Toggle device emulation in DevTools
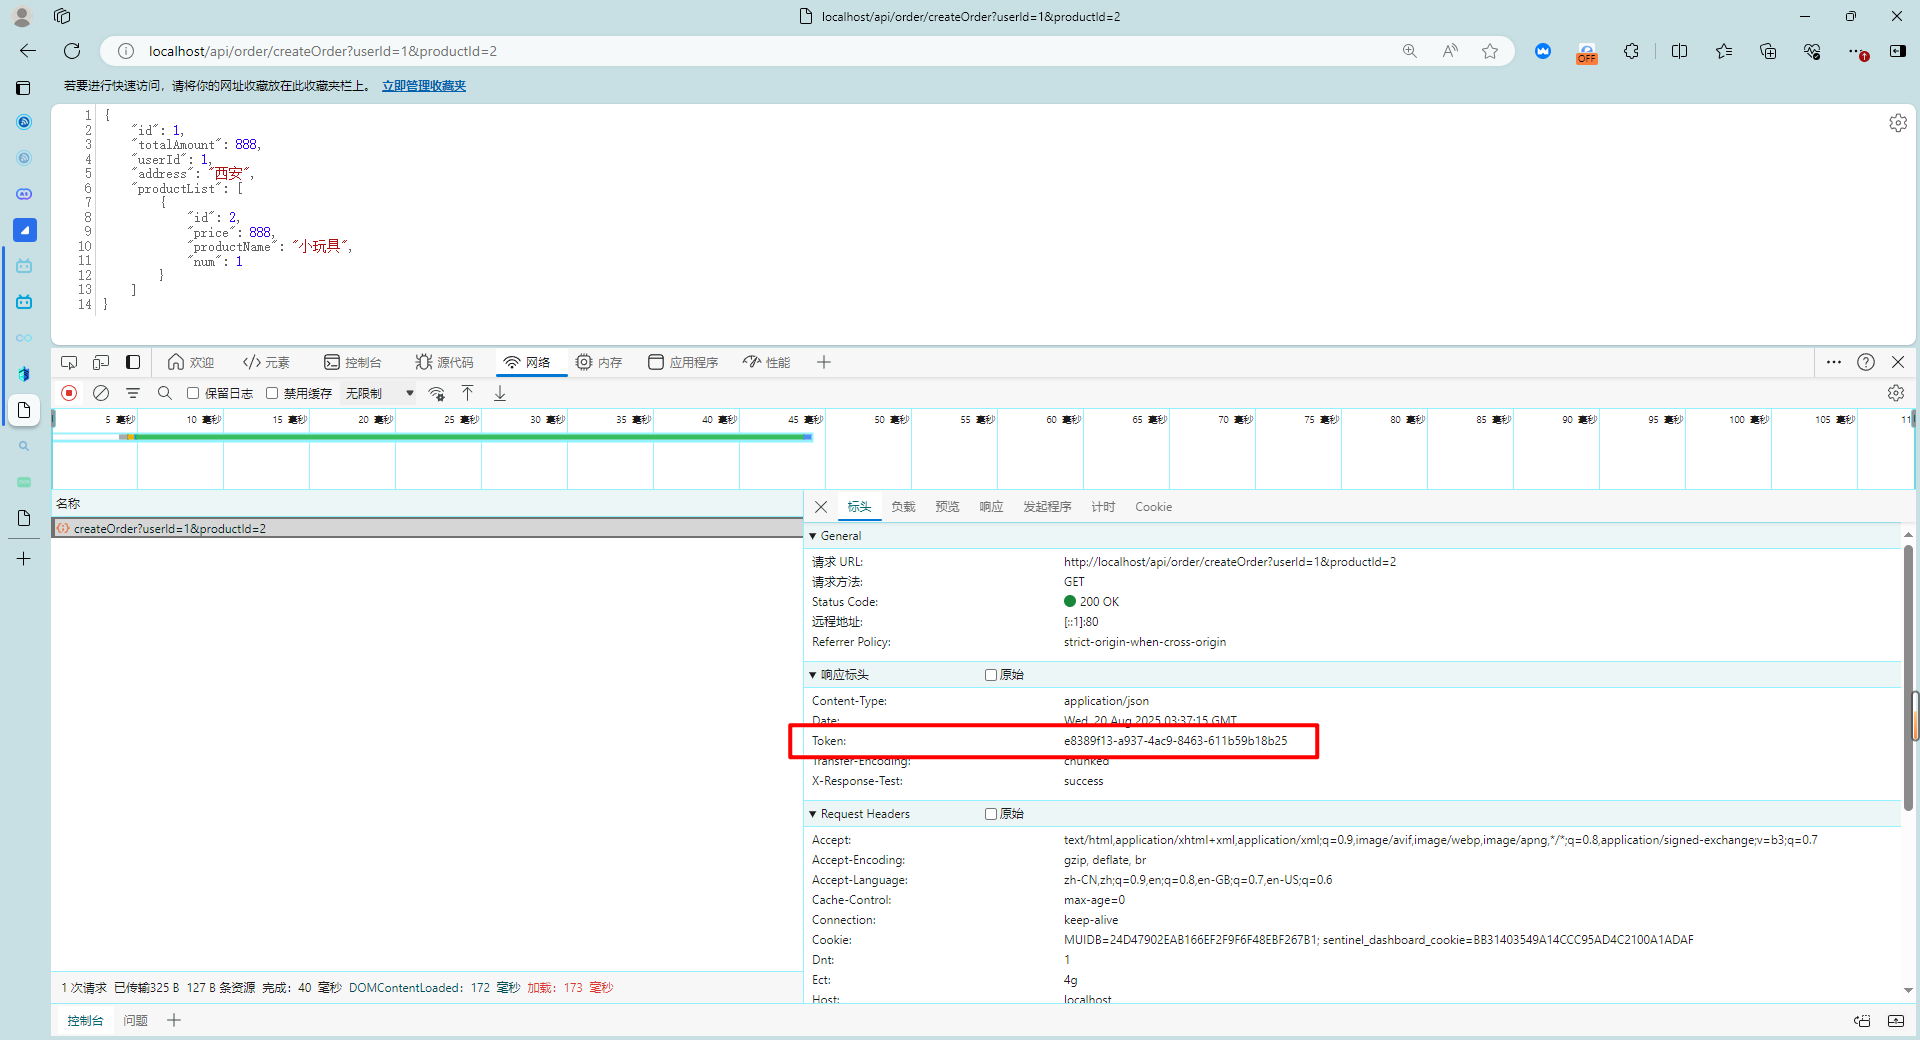The image size is (1920, 1040). pyautogui.click(x=101, y=362)
